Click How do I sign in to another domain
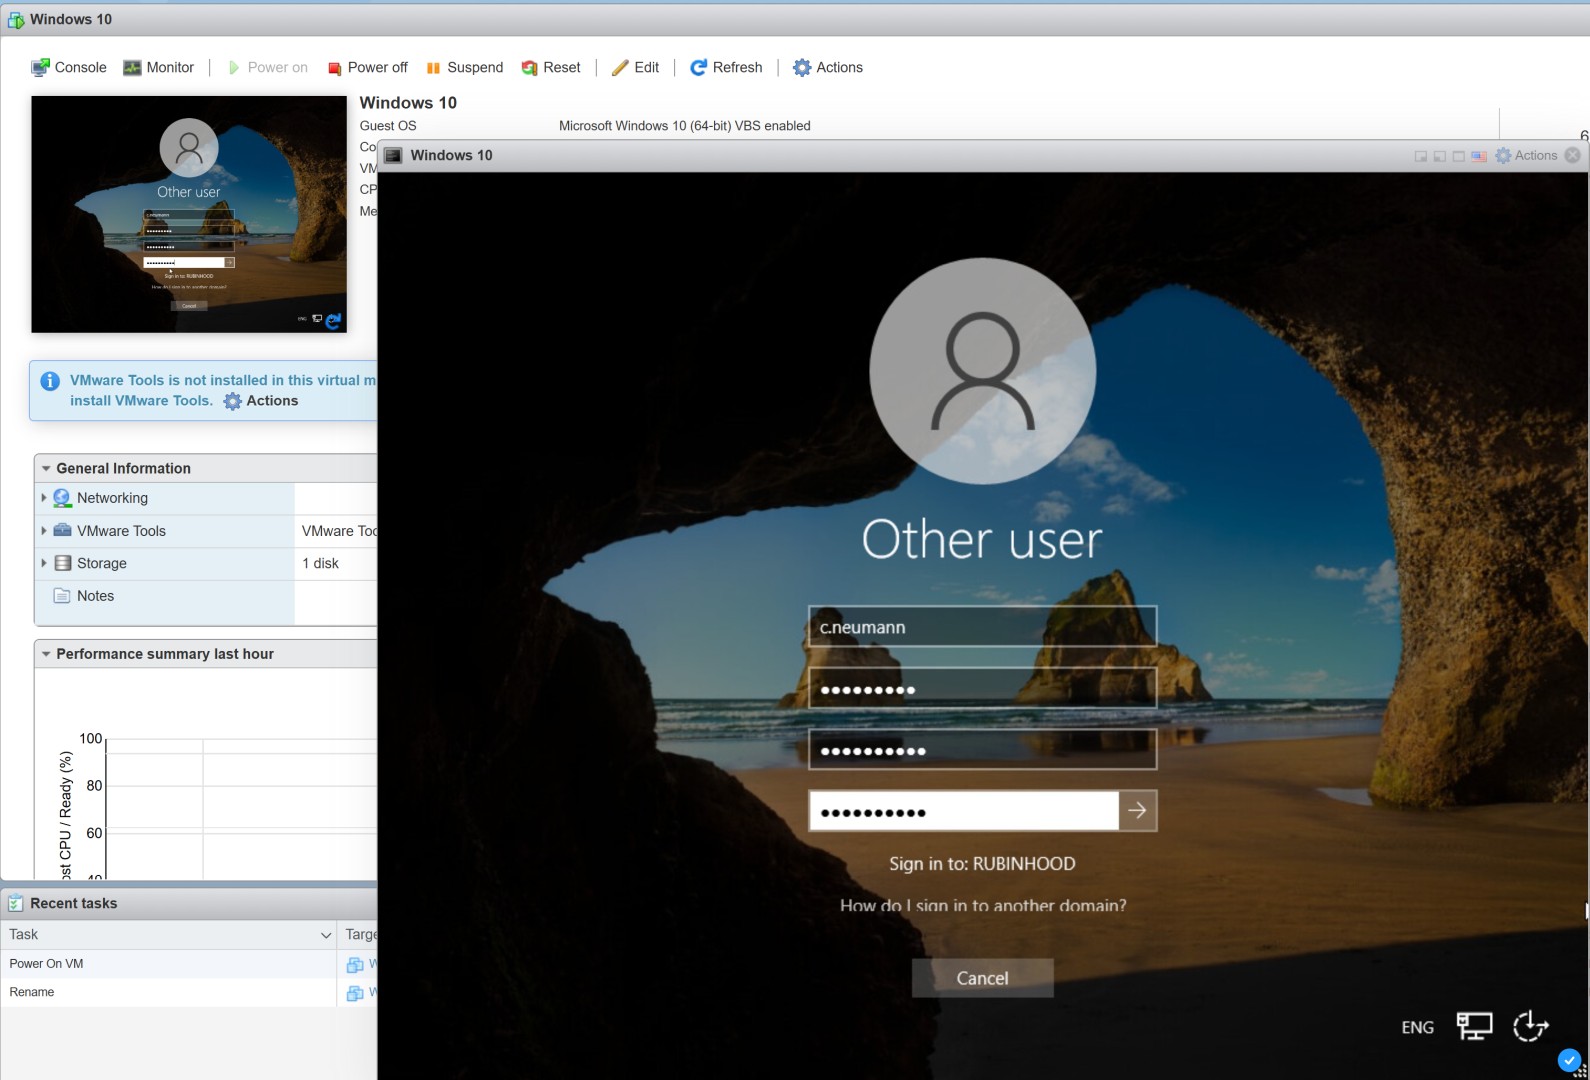 [983, 905]
